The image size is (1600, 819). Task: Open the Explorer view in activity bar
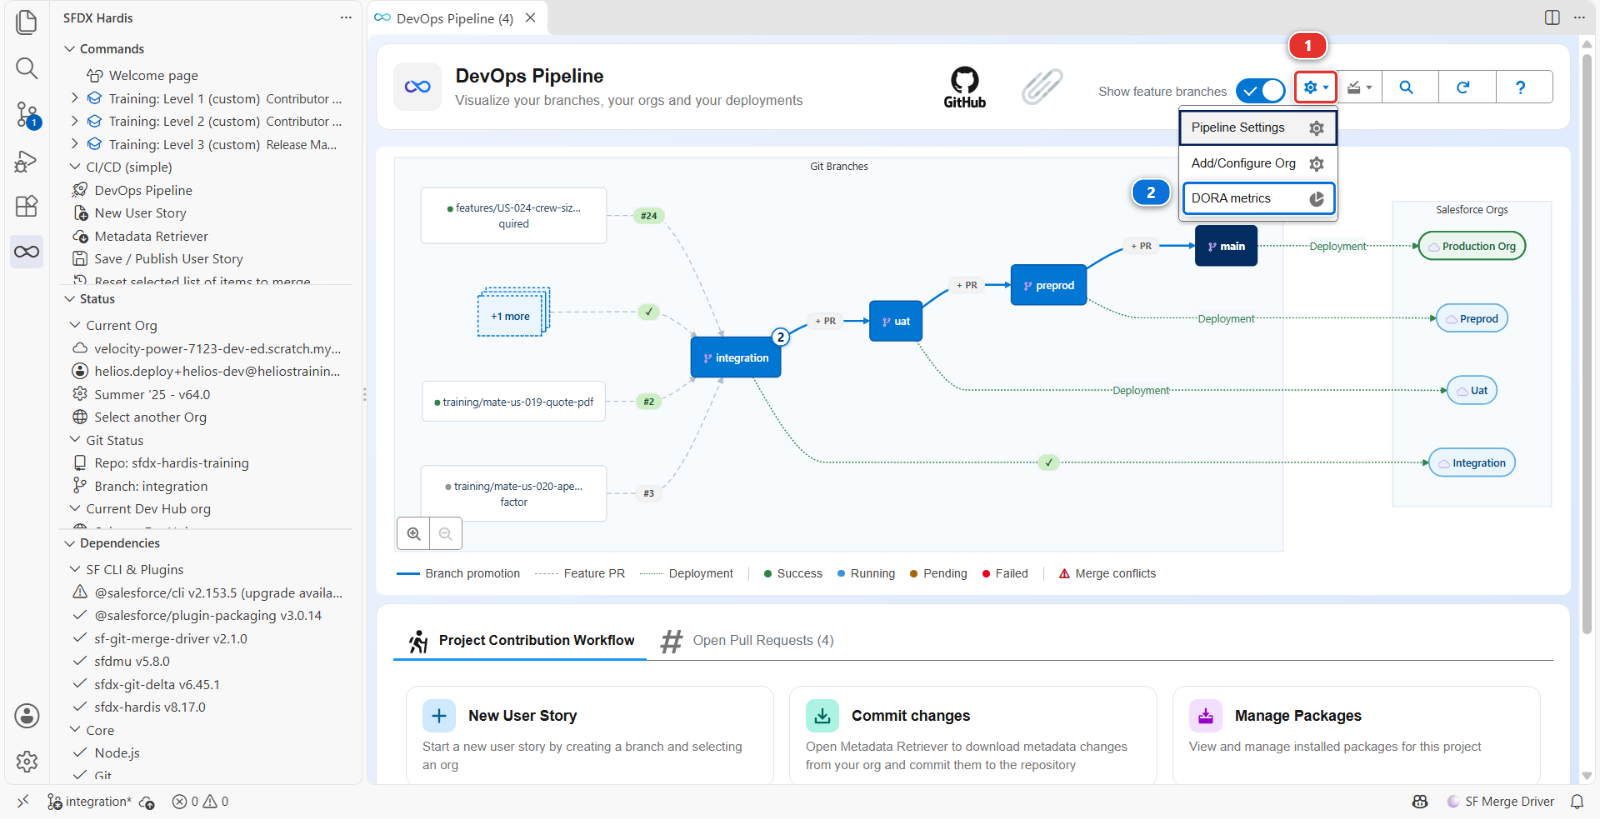point(27,22)
